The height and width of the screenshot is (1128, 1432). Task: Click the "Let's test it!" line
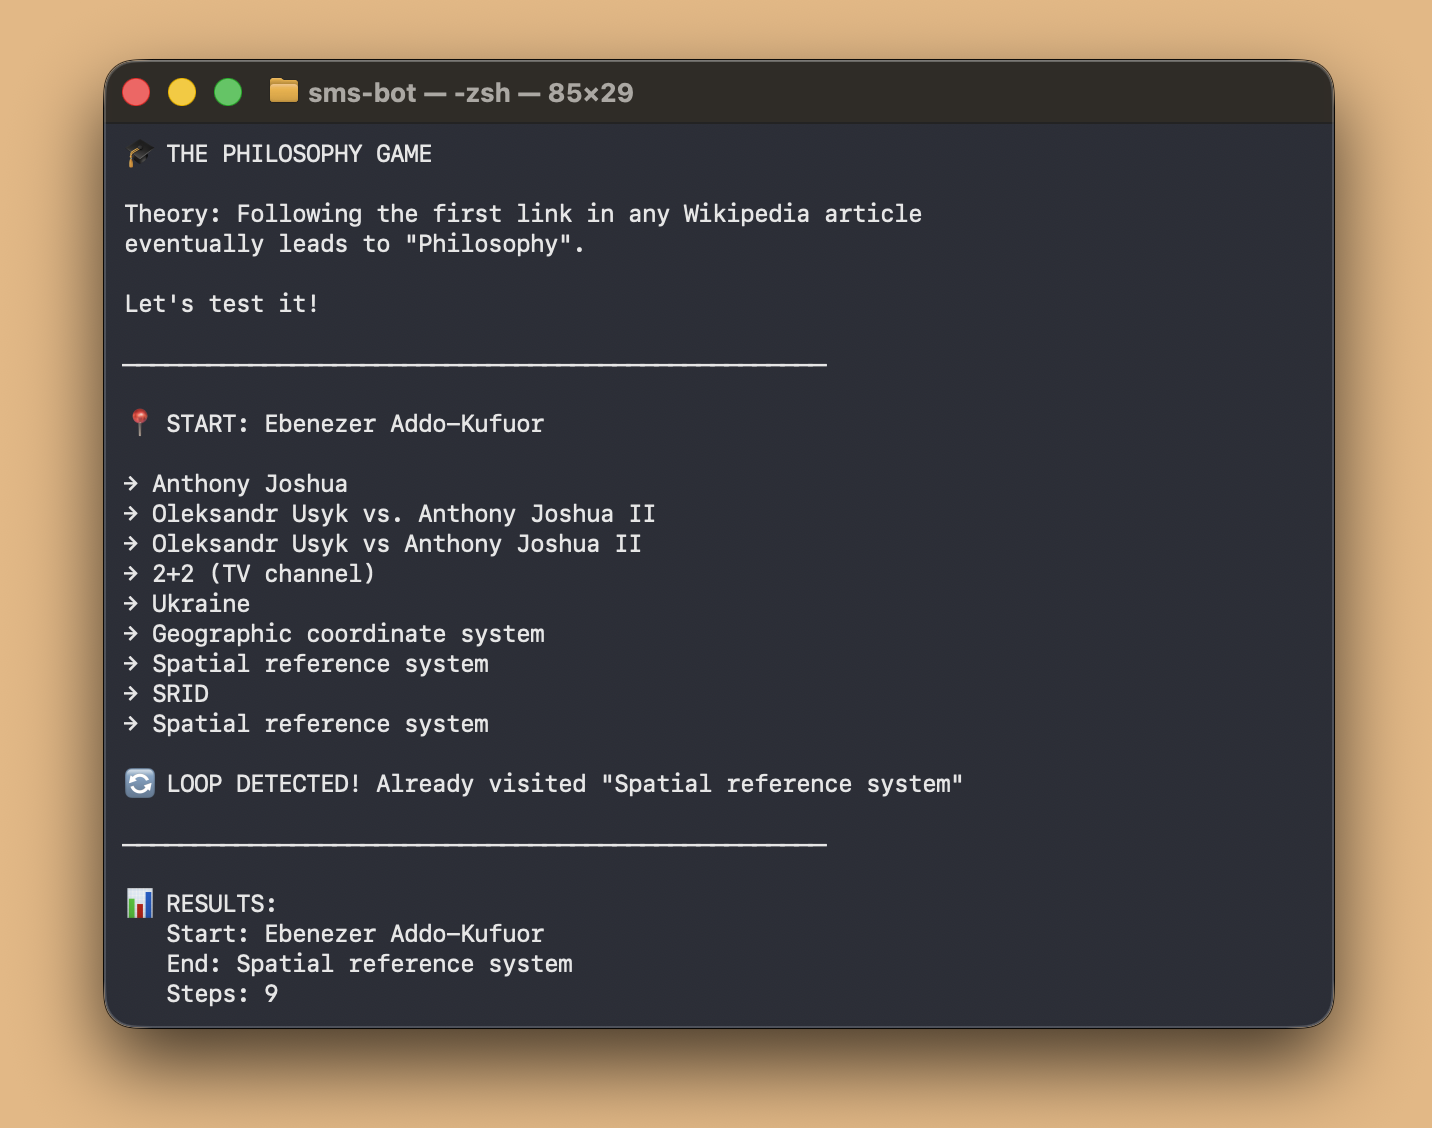[x=221, y=304]
